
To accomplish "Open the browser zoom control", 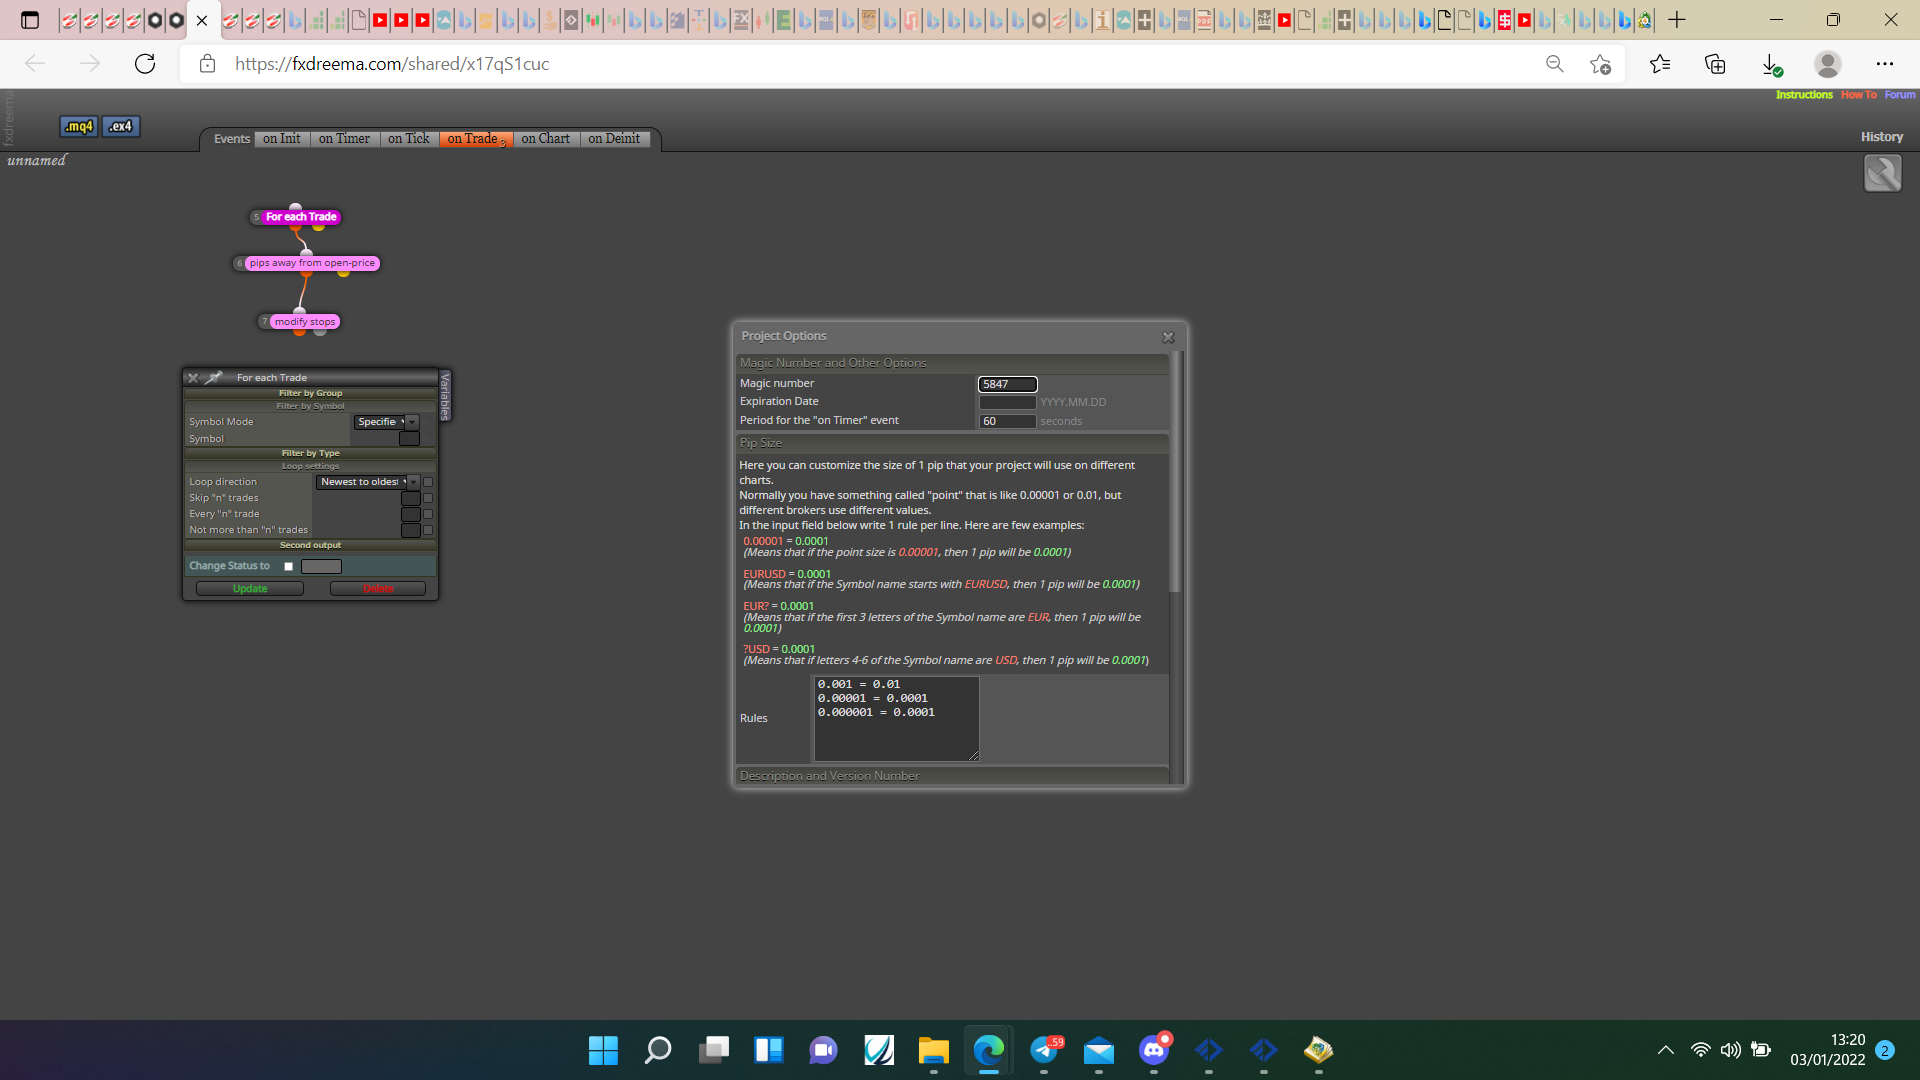I will (1554, 64).
